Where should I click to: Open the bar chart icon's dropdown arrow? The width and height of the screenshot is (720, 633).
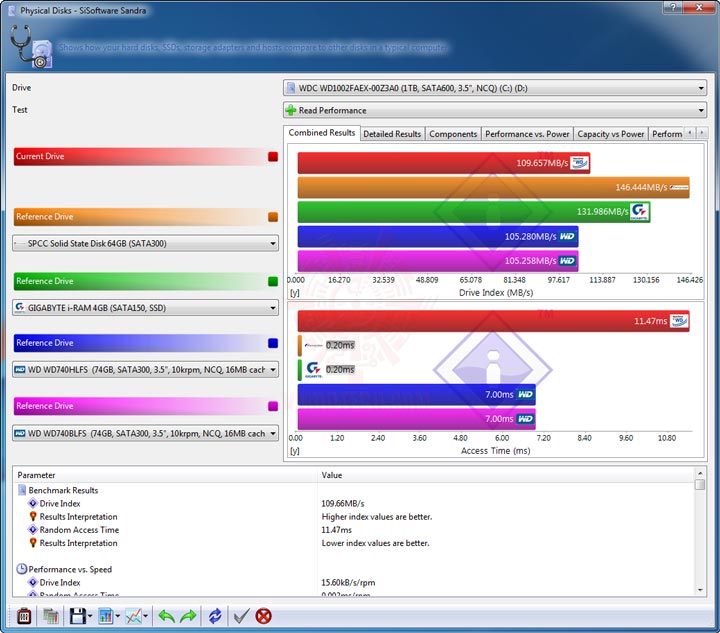(118, 616)
